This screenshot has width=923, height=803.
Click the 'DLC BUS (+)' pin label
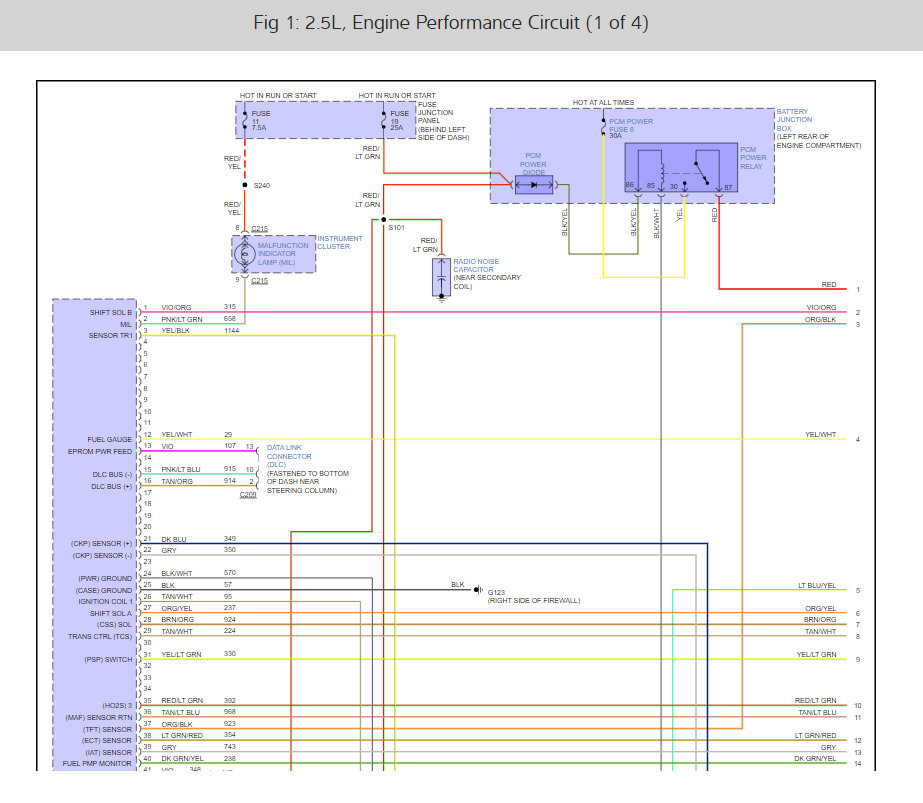pyautogui.click(x=111, y=487)
